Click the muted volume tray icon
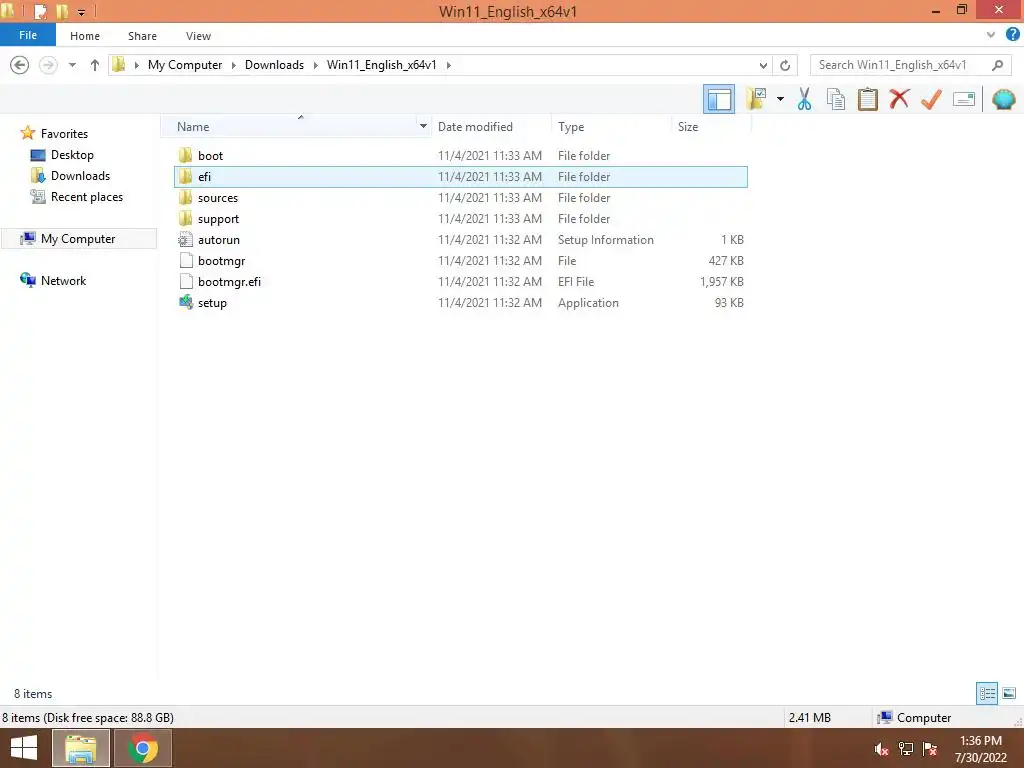Viewport: 1024px width, 768px height. [x=881, y=750]
